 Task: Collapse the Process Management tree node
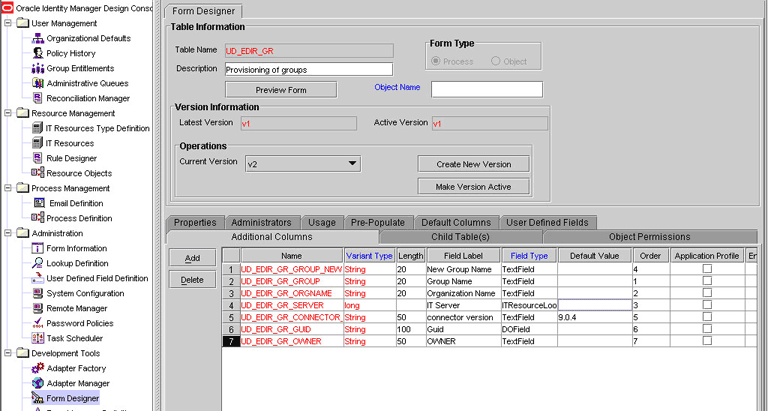point(8,188)
